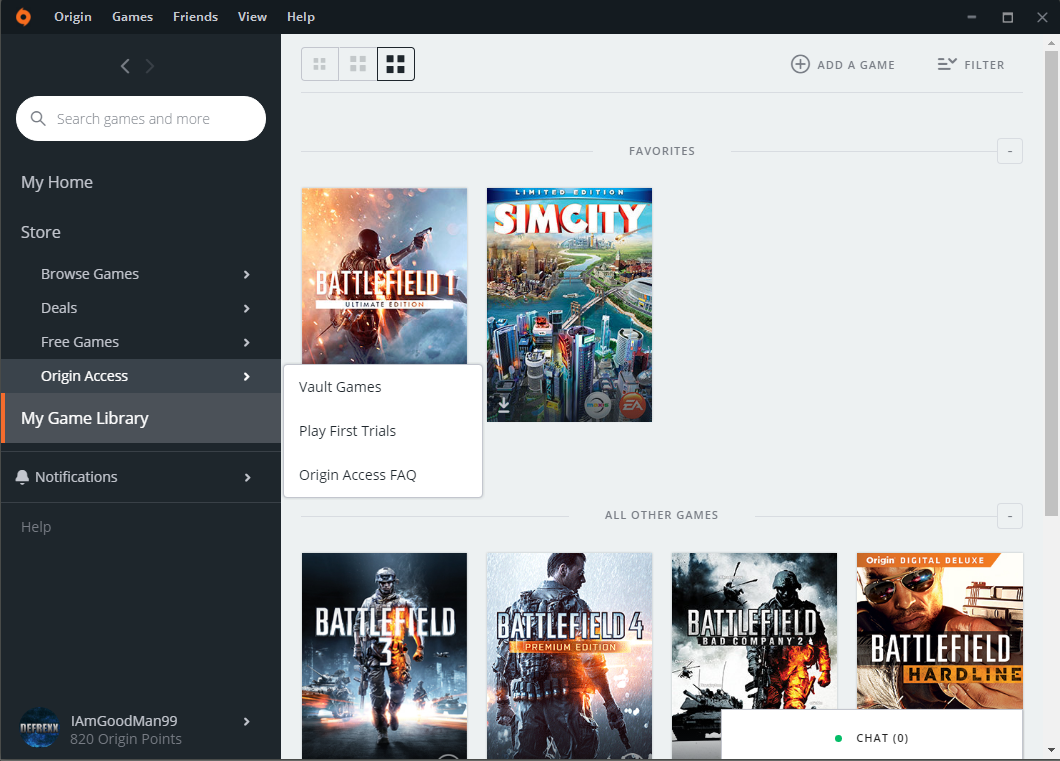
Task: Open Notifications in sidebar
Action: tap(76, 477)
